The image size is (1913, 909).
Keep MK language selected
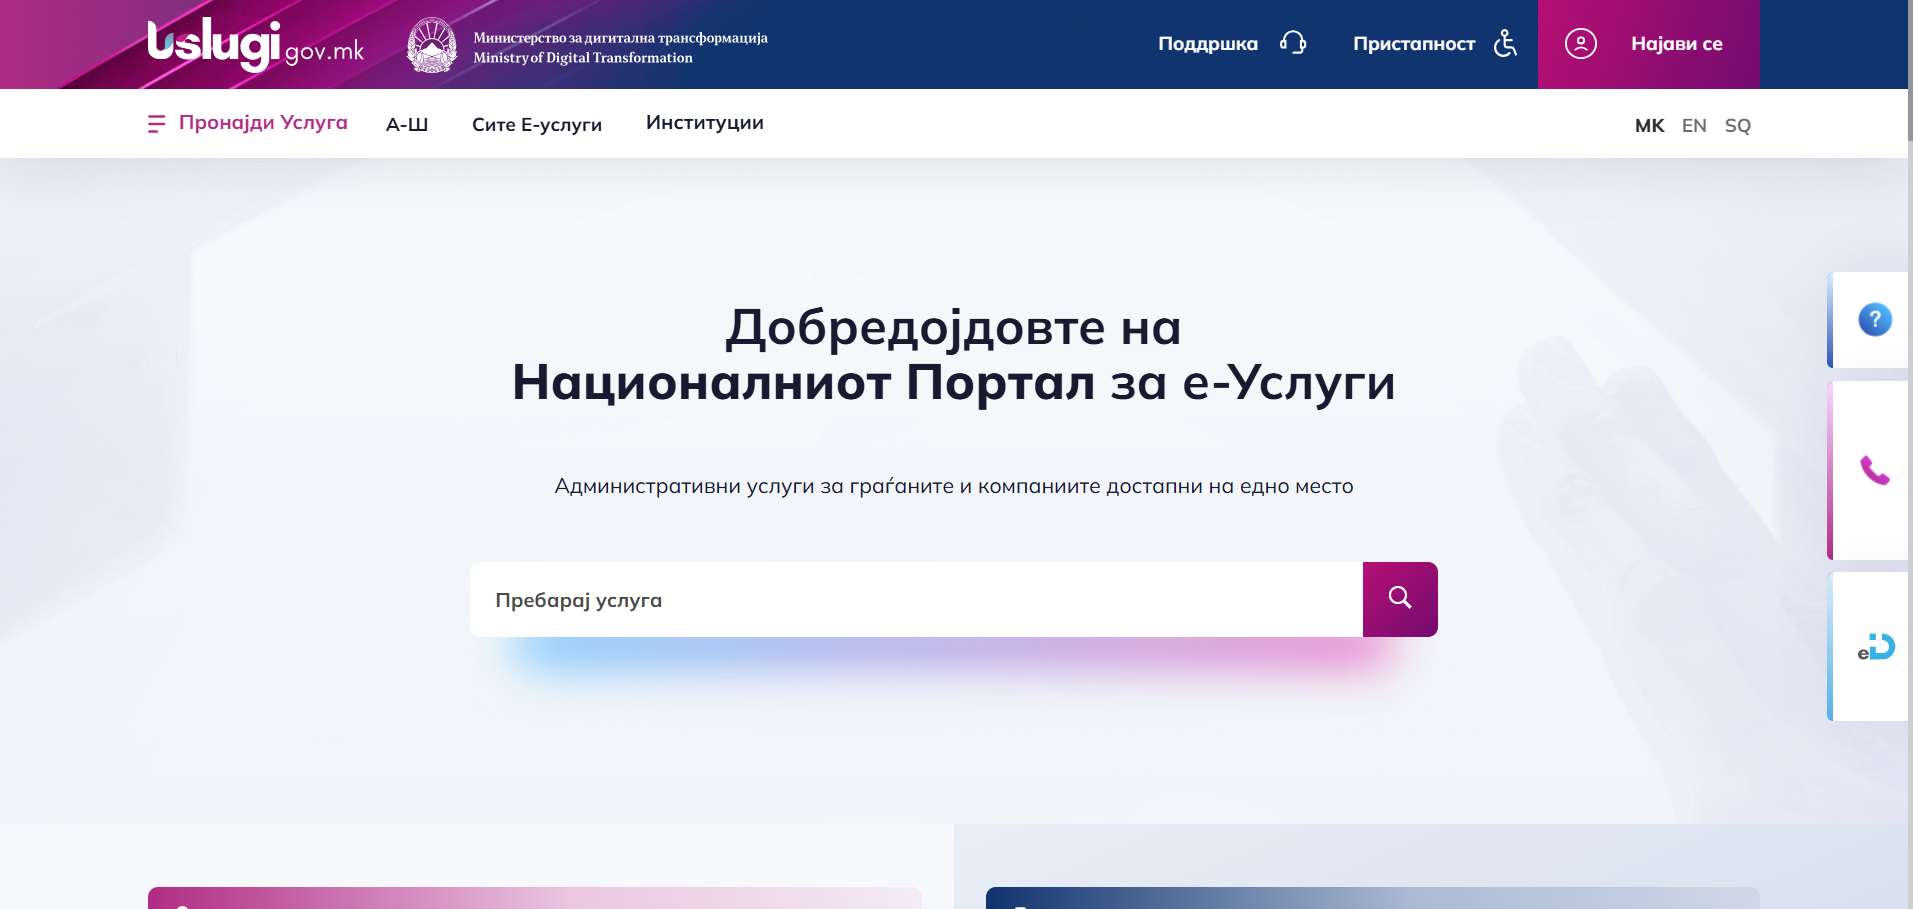(x=1649, y=125)
